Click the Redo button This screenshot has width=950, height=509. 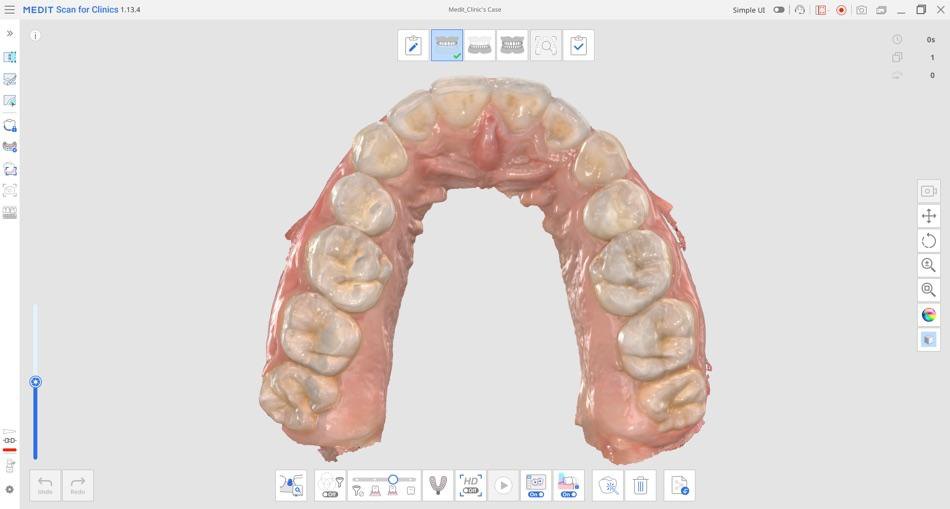coord(78,485)
